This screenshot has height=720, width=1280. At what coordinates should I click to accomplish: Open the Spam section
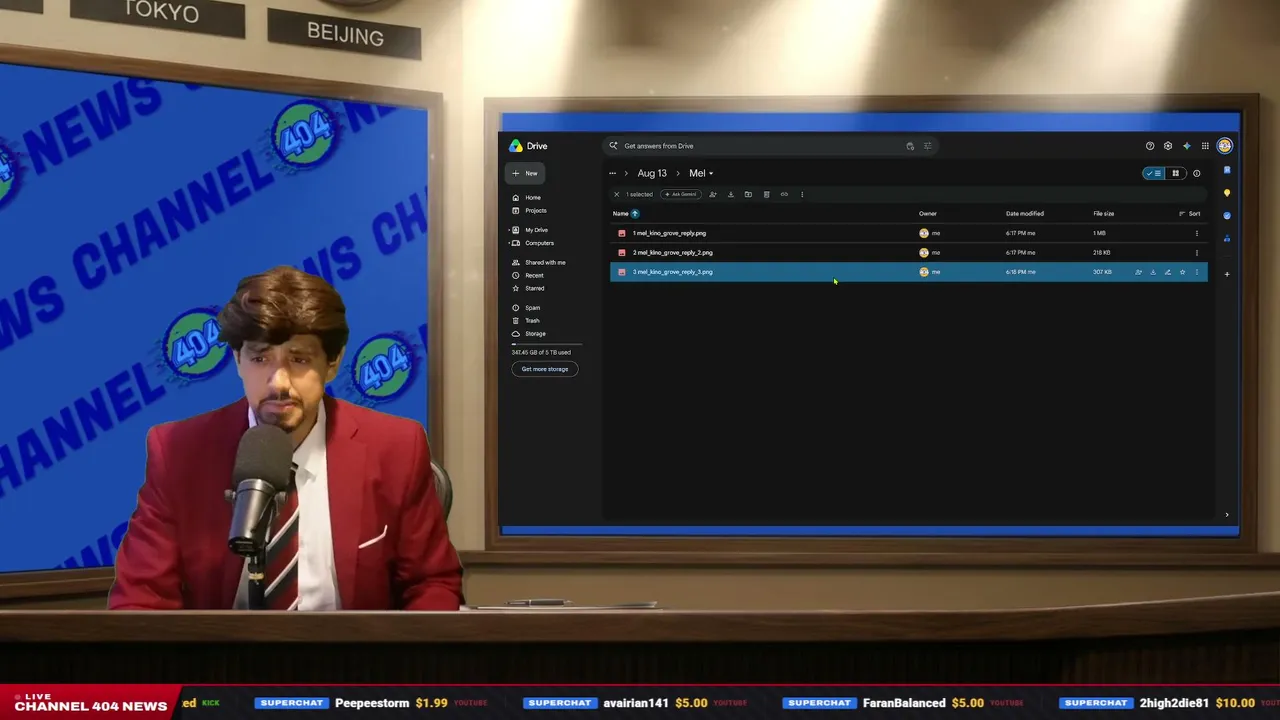pos(526,308)
